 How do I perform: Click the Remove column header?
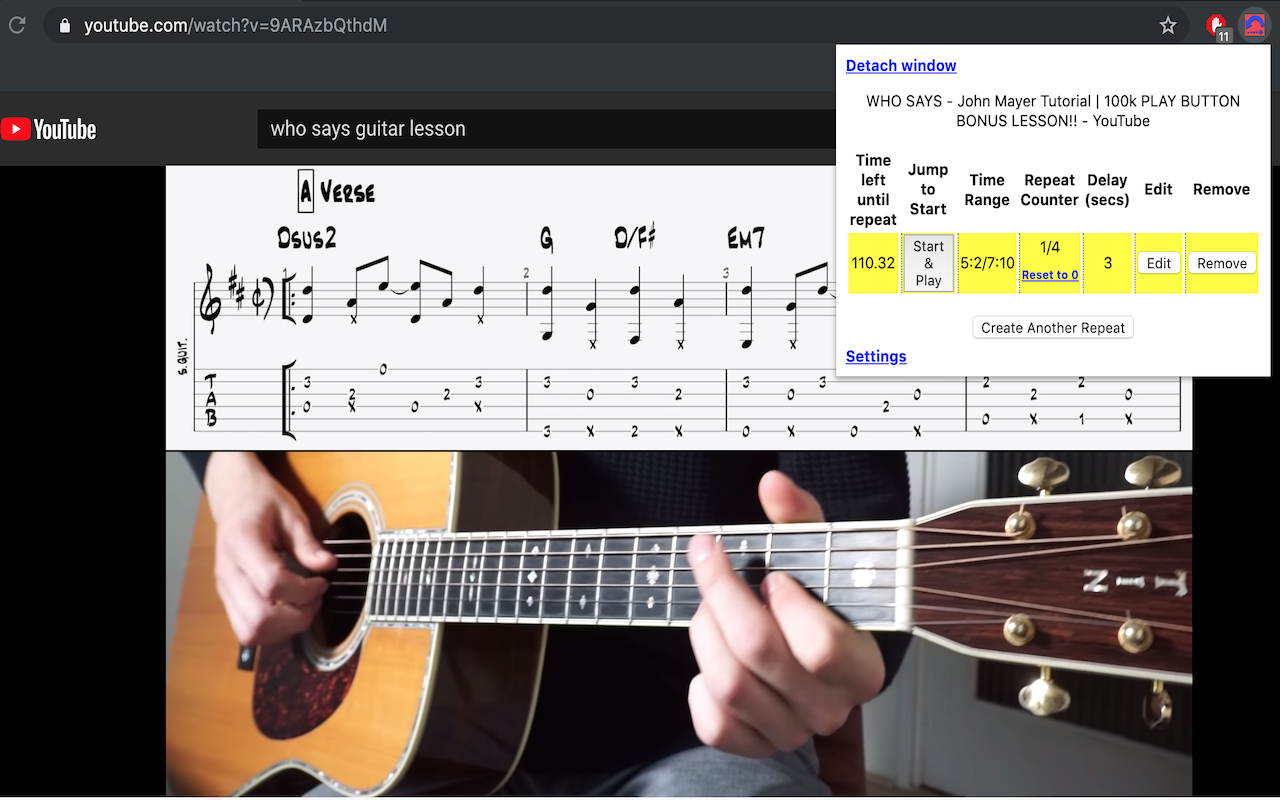pyautogui.click(x=1221, y=189)
